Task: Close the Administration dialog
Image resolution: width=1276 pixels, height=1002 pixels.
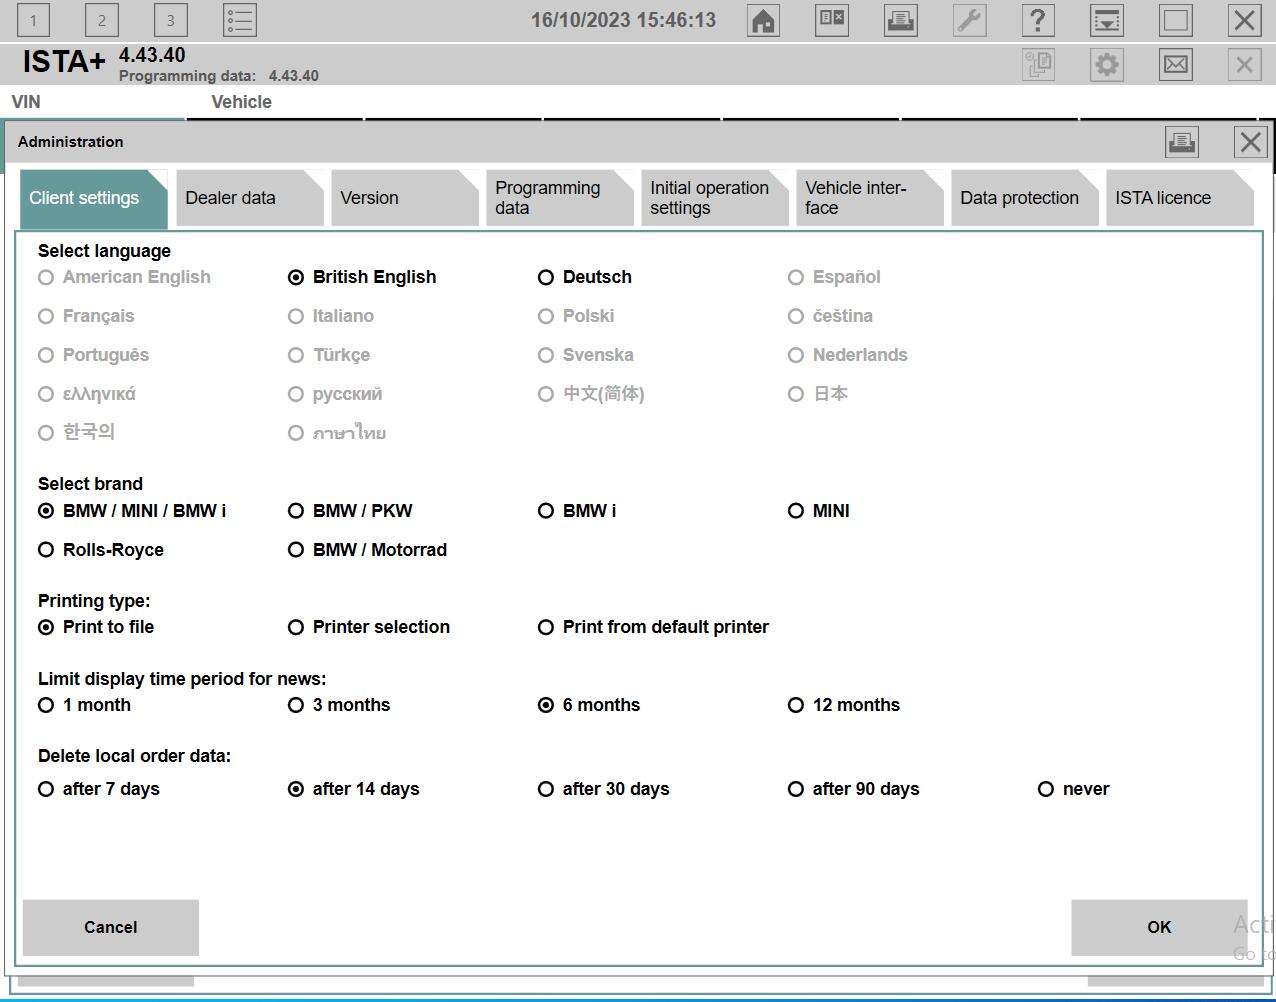Action: tap(1250, 142)
